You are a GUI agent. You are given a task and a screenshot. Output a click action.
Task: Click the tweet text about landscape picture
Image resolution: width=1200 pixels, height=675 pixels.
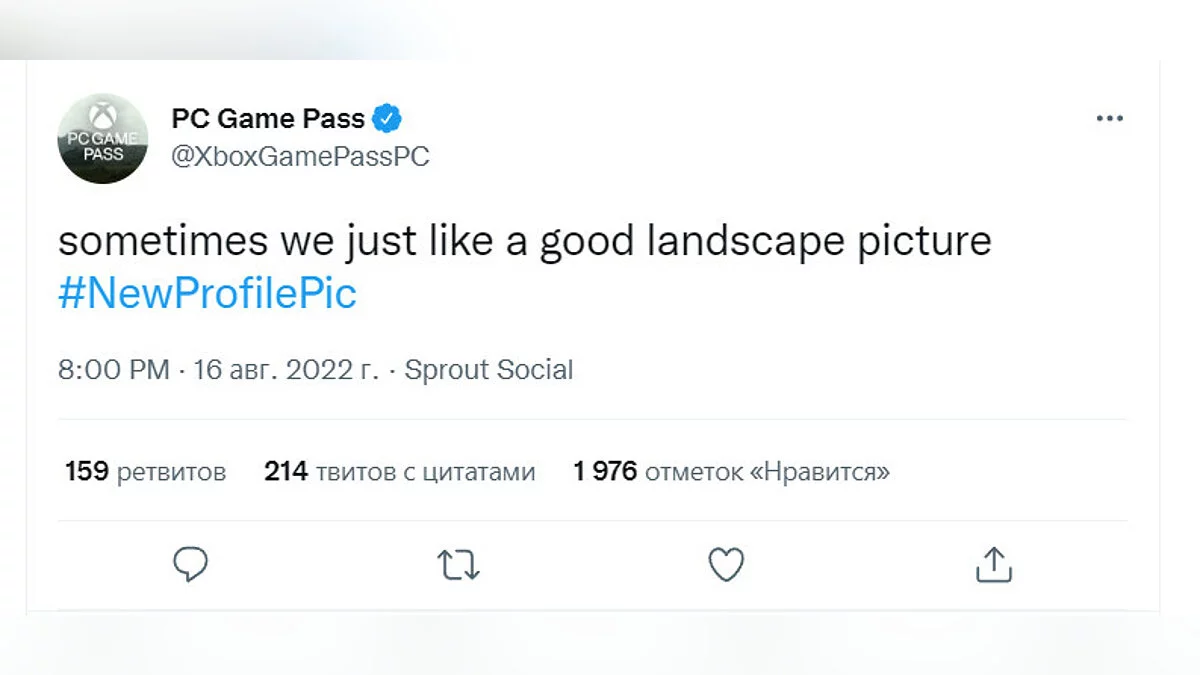click(524, 243)
